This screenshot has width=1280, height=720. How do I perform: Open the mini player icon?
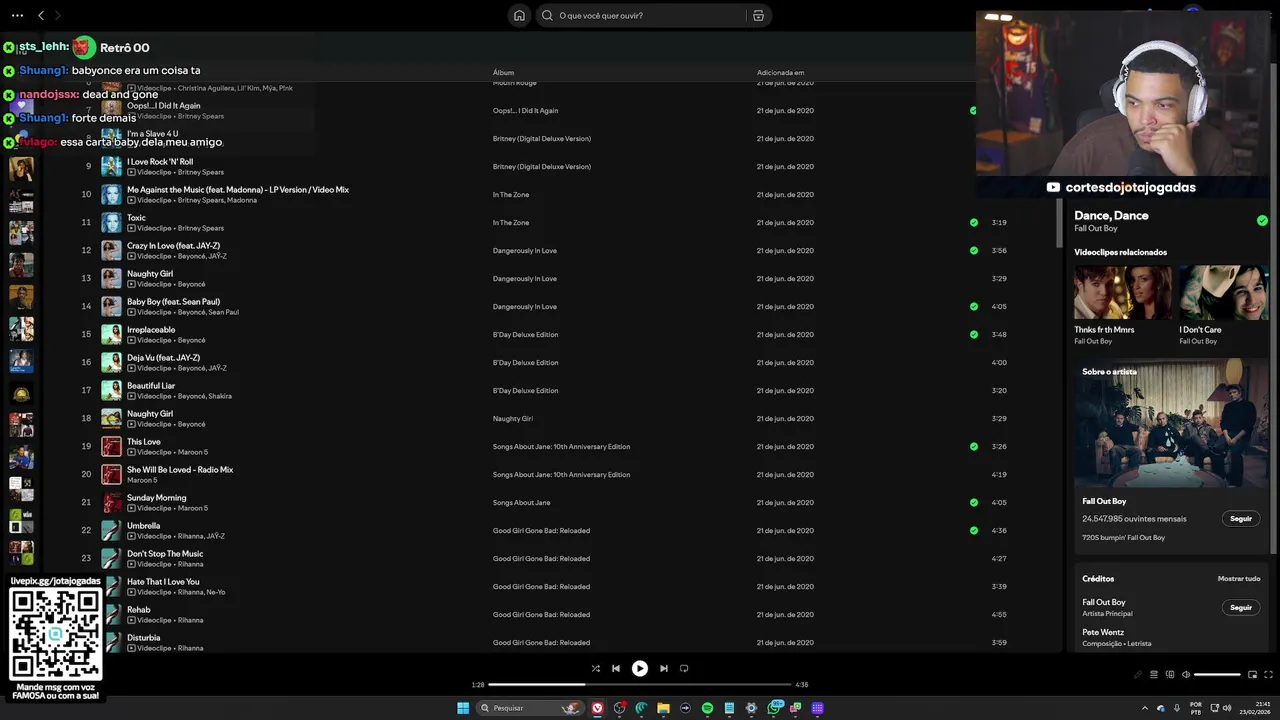click(1251, 674)
